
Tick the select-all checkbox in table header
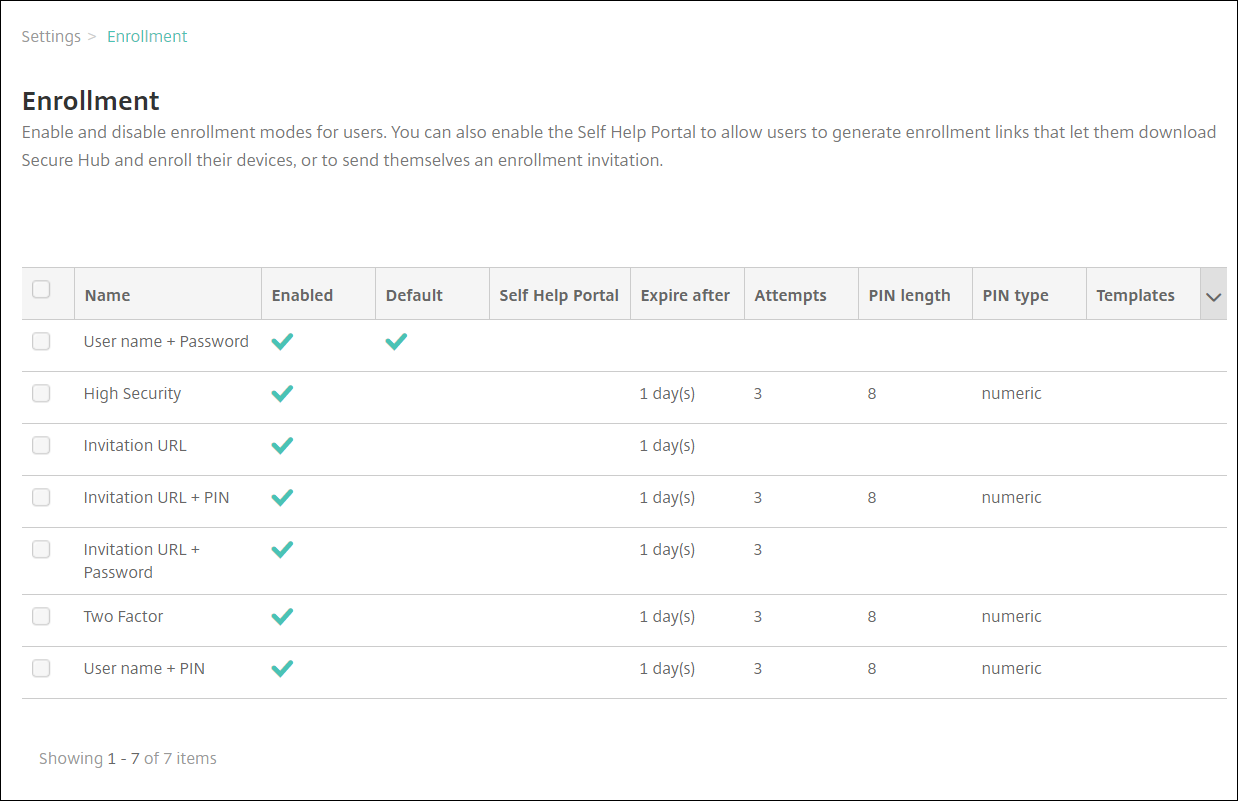(41, 290)
